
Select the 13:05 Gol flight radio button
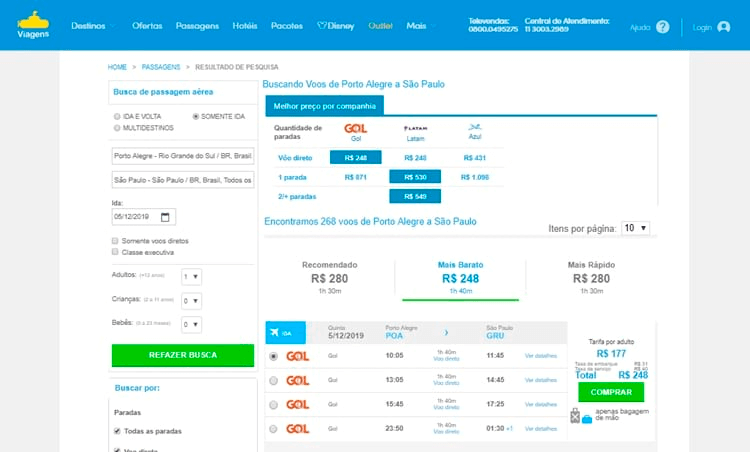(x=273, y=381)
